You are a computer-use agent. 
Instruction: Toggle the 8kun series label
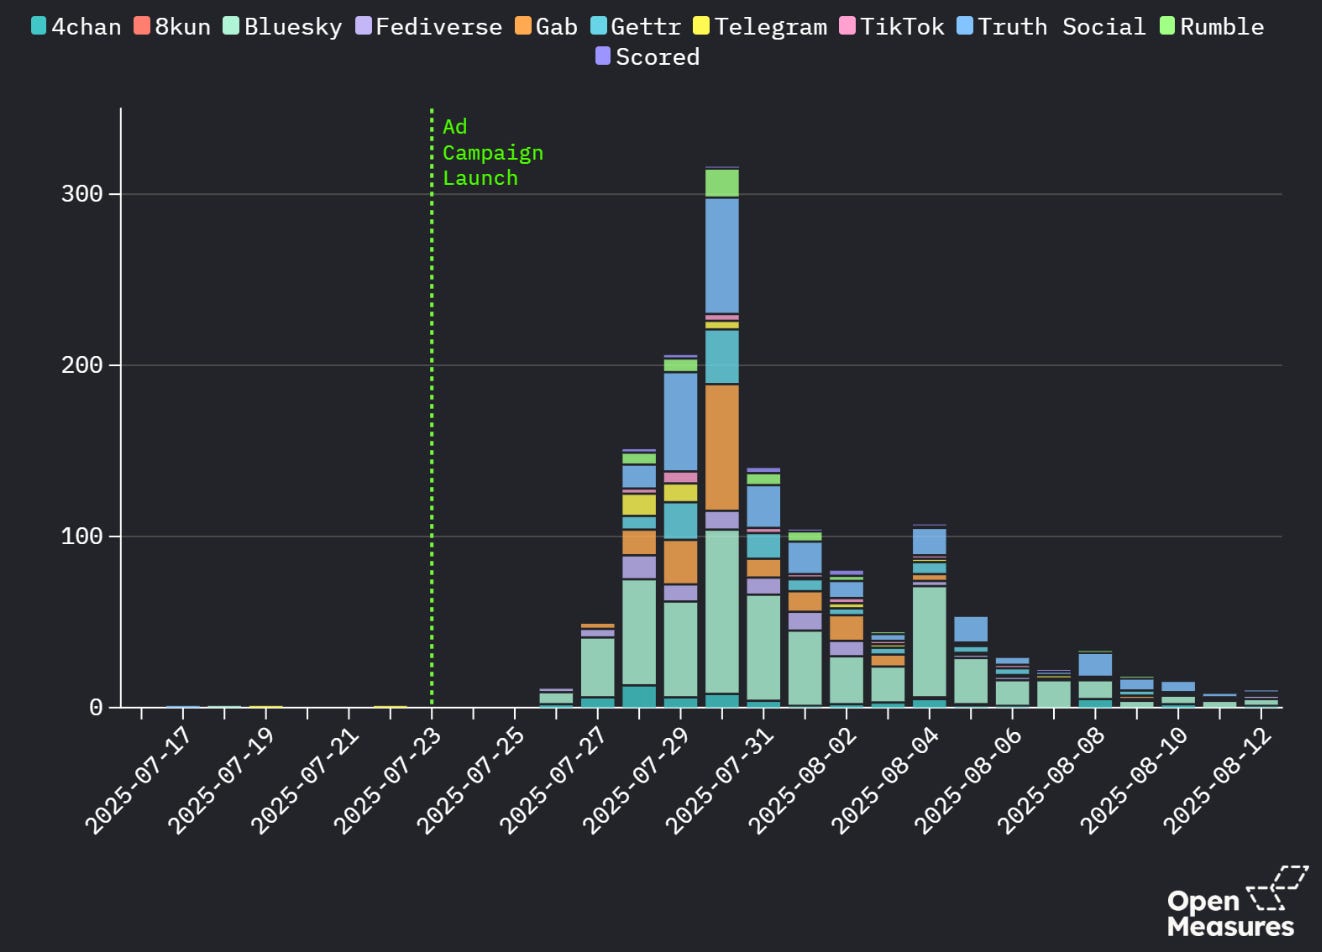182,26
